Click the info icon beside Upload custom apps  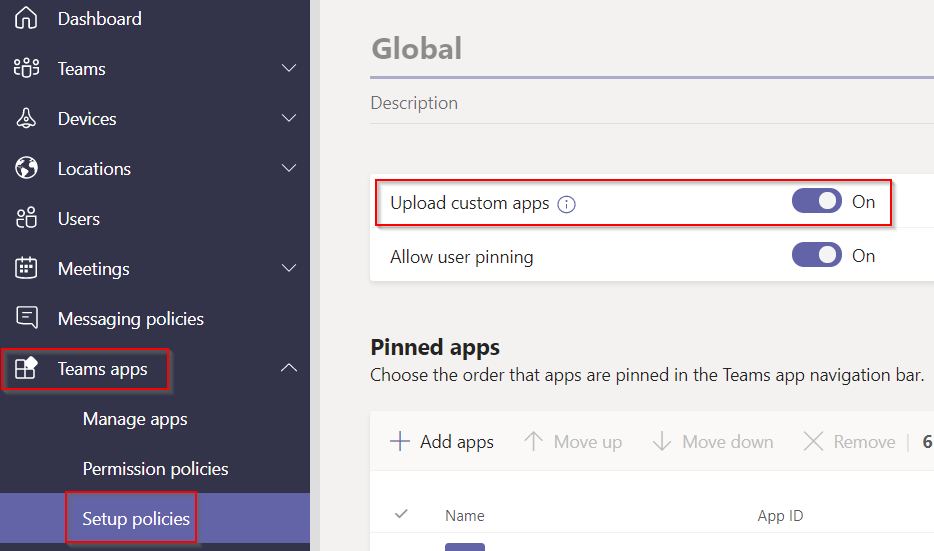coord(566,204)
